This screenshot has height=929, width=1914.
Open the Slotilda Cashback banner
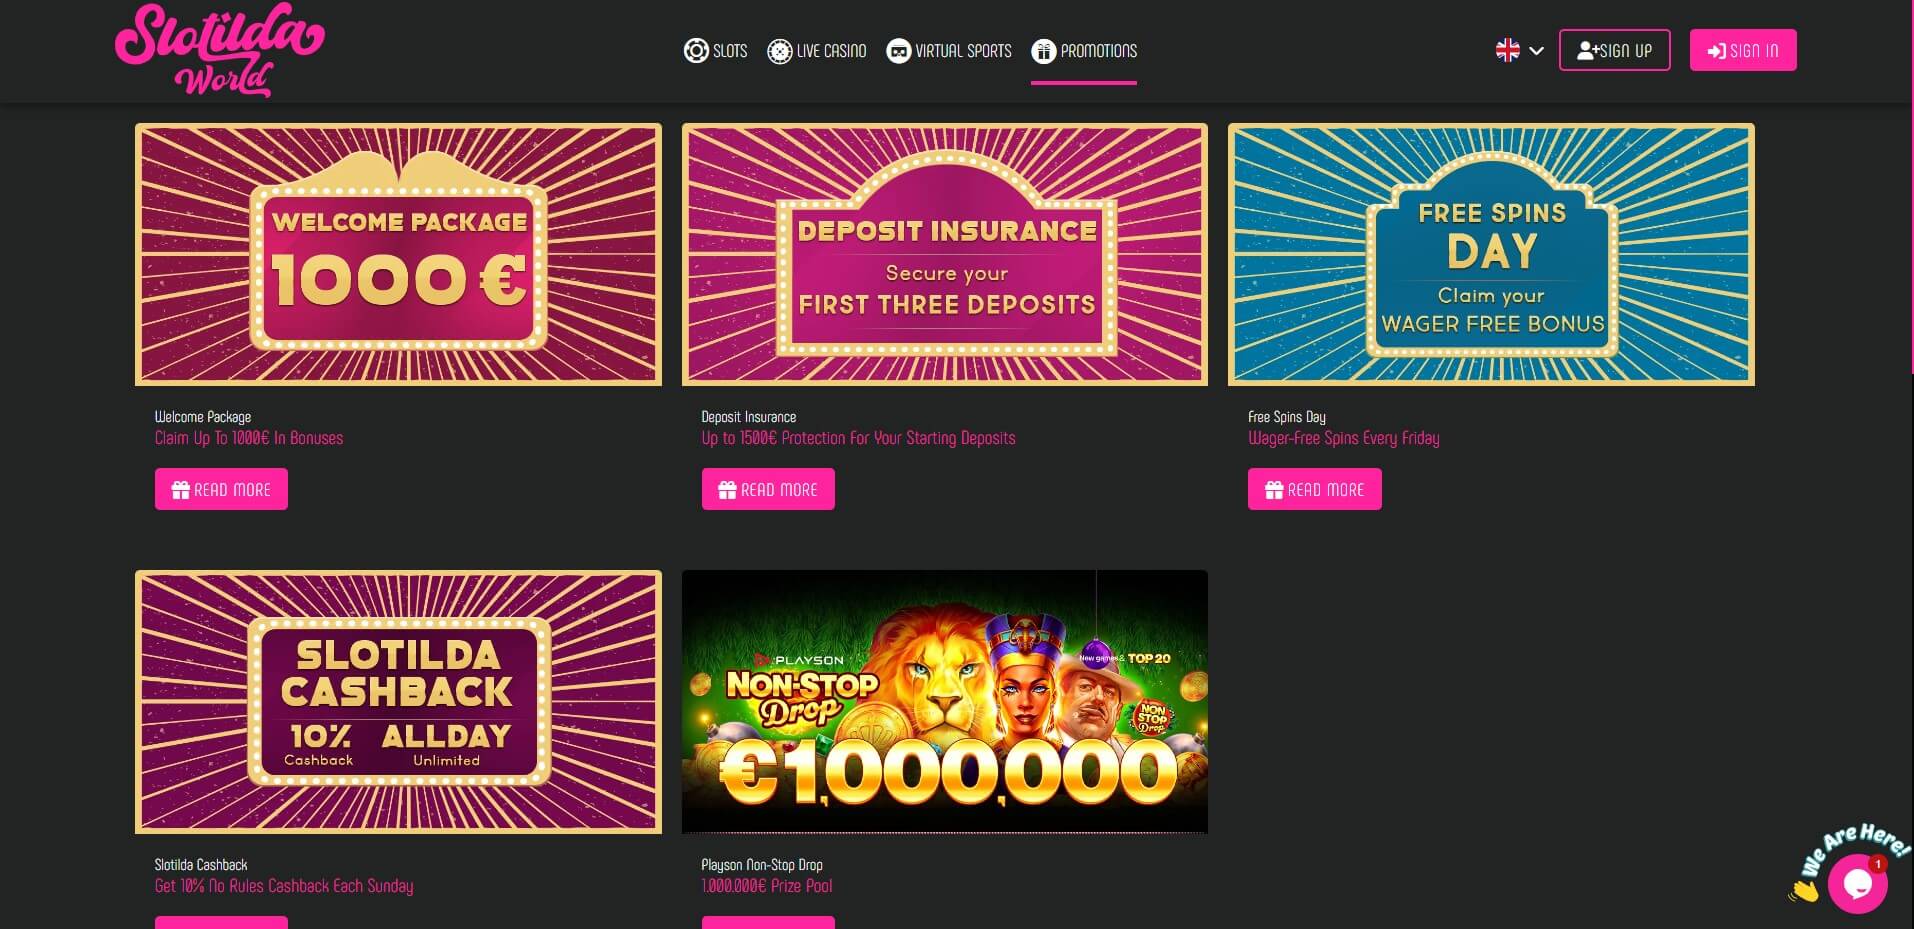pyautogui.click(x=398, y=702)
